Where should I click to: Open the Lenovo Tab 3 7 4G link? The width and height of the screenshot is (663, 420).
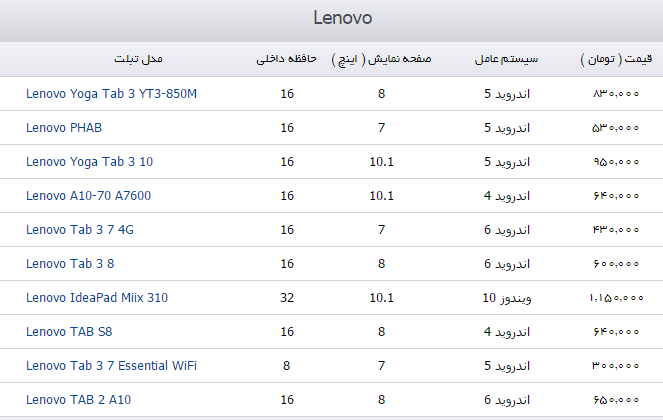(x=79, y=230)
